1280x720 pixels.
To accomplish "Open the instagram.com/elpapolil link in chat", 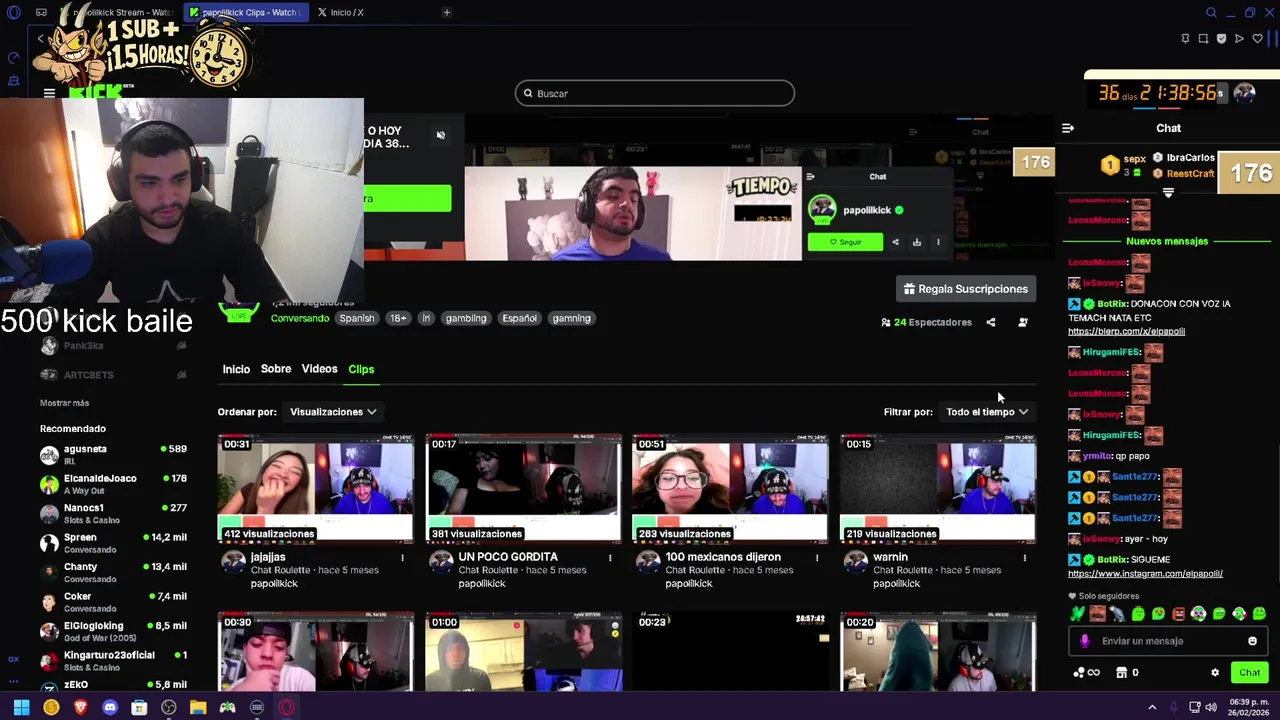I will [x=1145, y=574].
